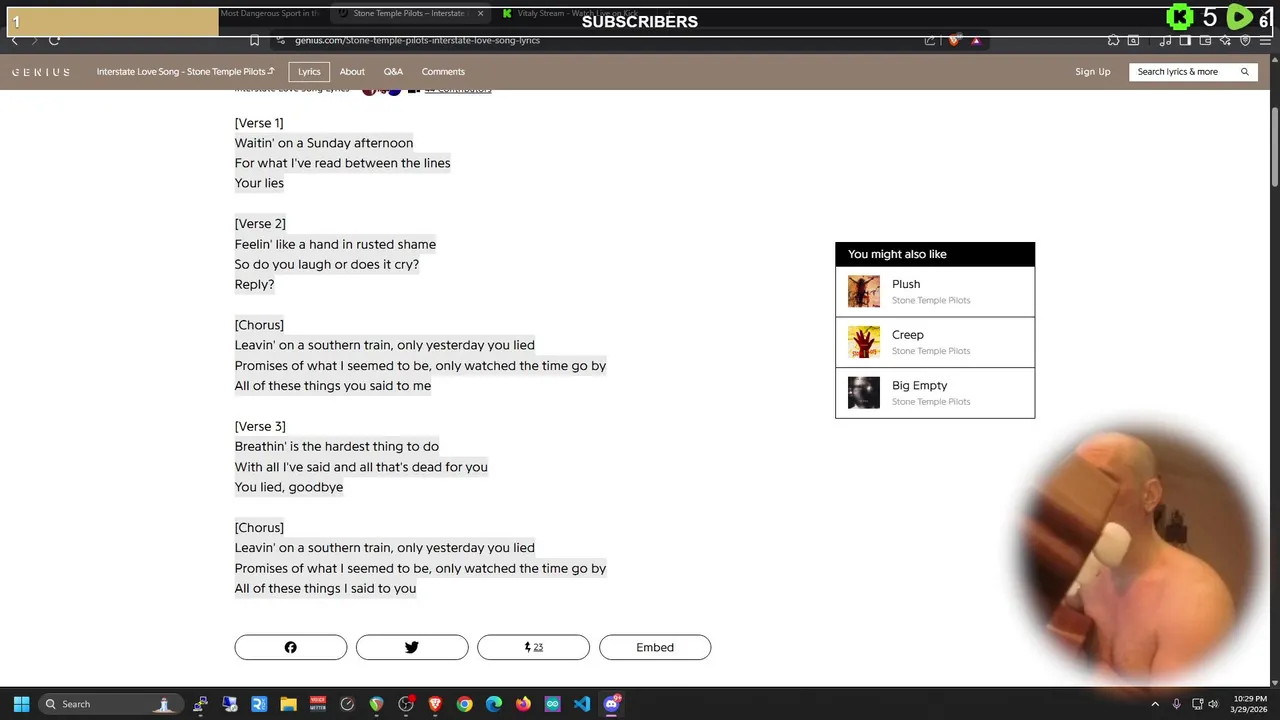Click the browser Back arrow
The image size is (1280, 720).
14,40
